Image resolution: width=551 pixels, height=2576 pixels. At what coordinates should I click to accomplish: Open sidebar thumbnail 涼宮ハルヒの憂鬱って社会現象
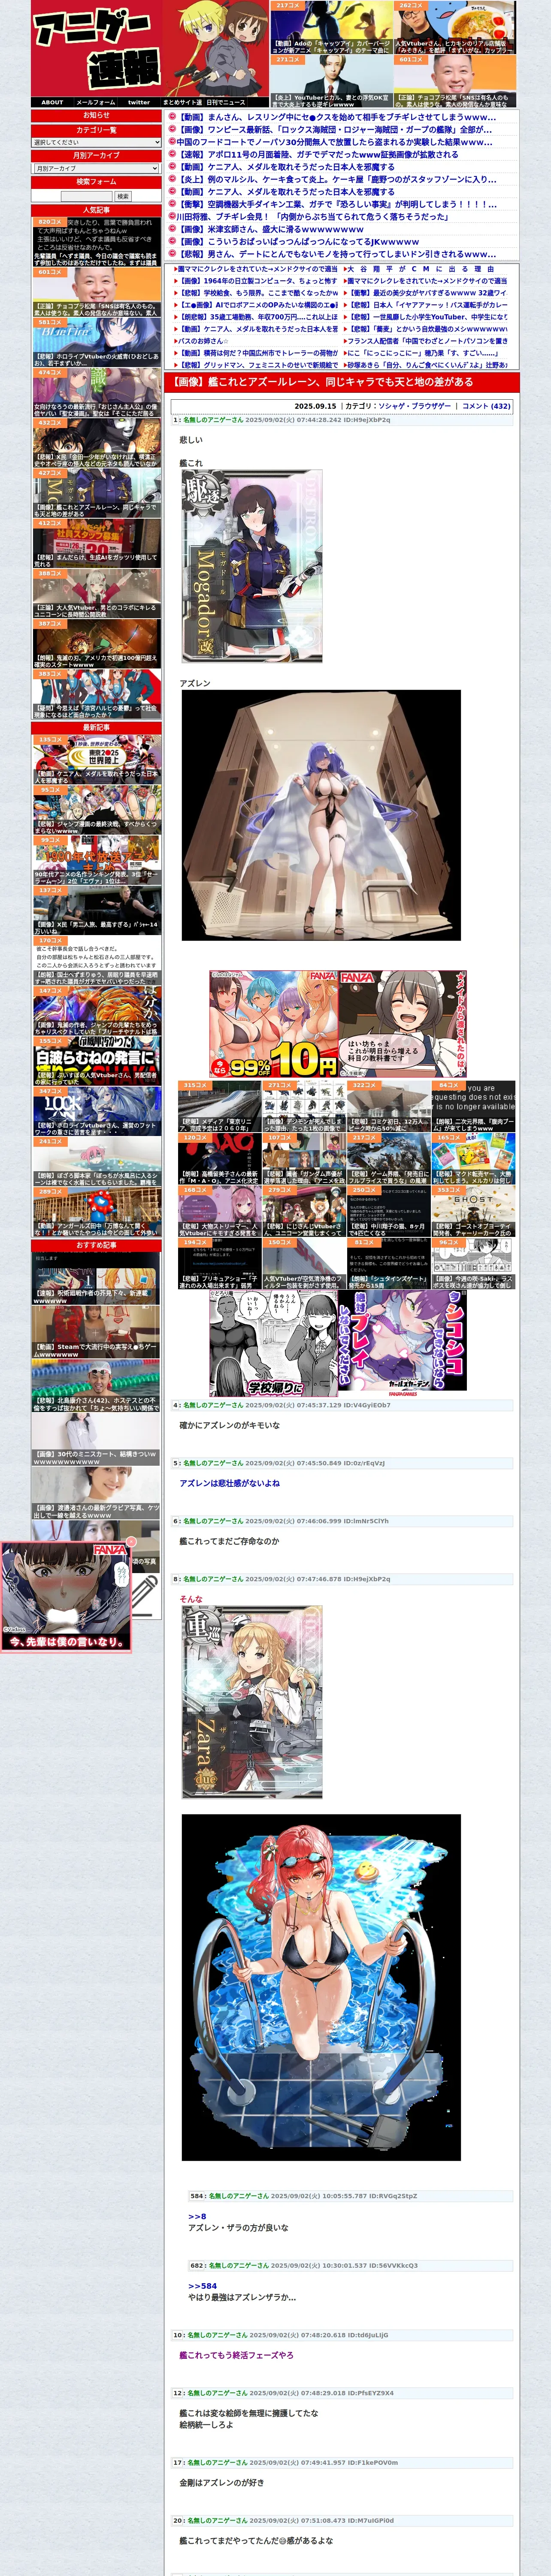coord(96,694)
